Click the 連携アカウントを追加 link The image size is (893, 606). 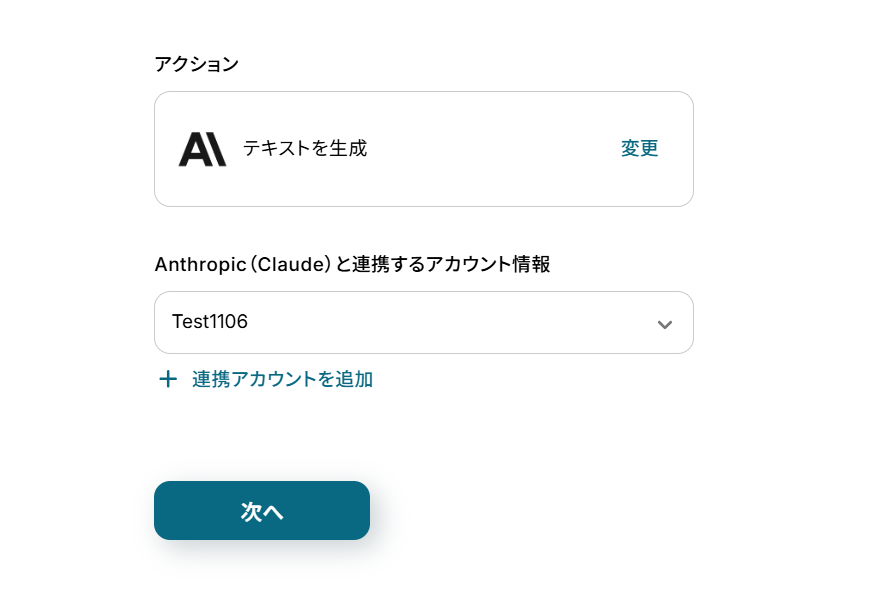point(282,379)
